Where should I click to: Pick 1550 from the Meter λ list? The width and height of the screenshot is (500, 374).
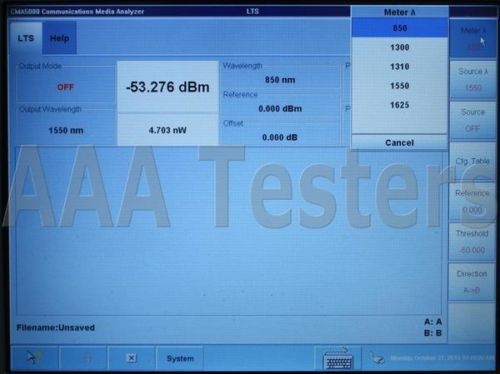click(400, 86)
